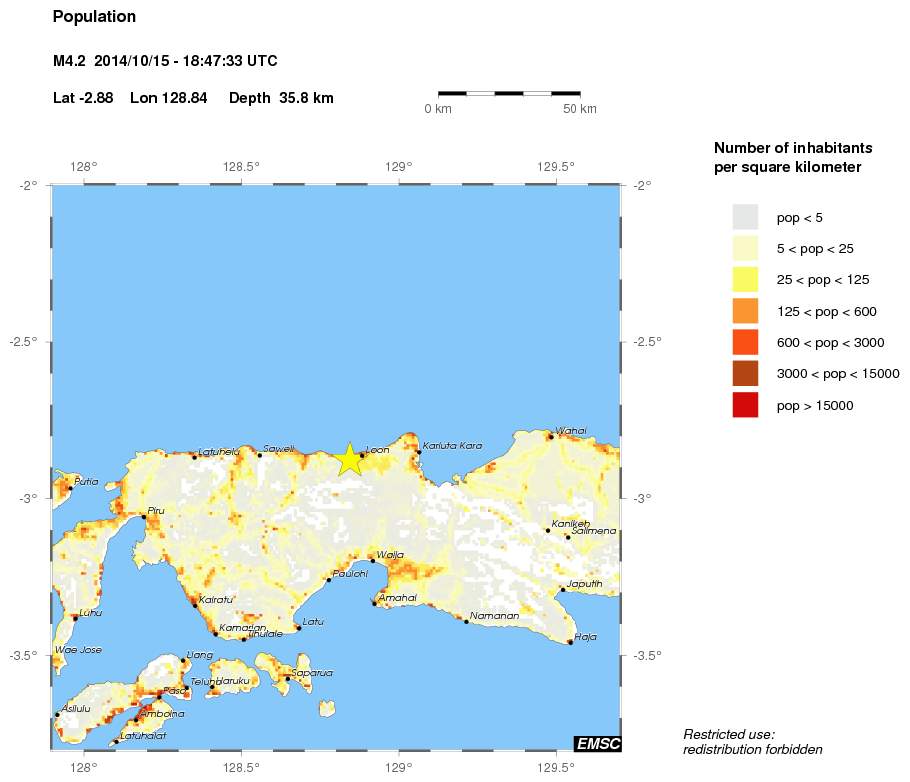Viewport: 910px width, 782px height.
Task: Click the yellow earthquake epicenter star
Action: (x=349, y=459)
